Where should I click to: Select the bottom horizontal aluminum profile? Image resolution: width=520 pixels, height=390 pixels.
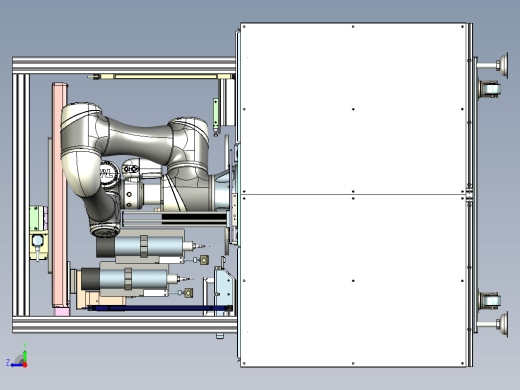point(124,325)
